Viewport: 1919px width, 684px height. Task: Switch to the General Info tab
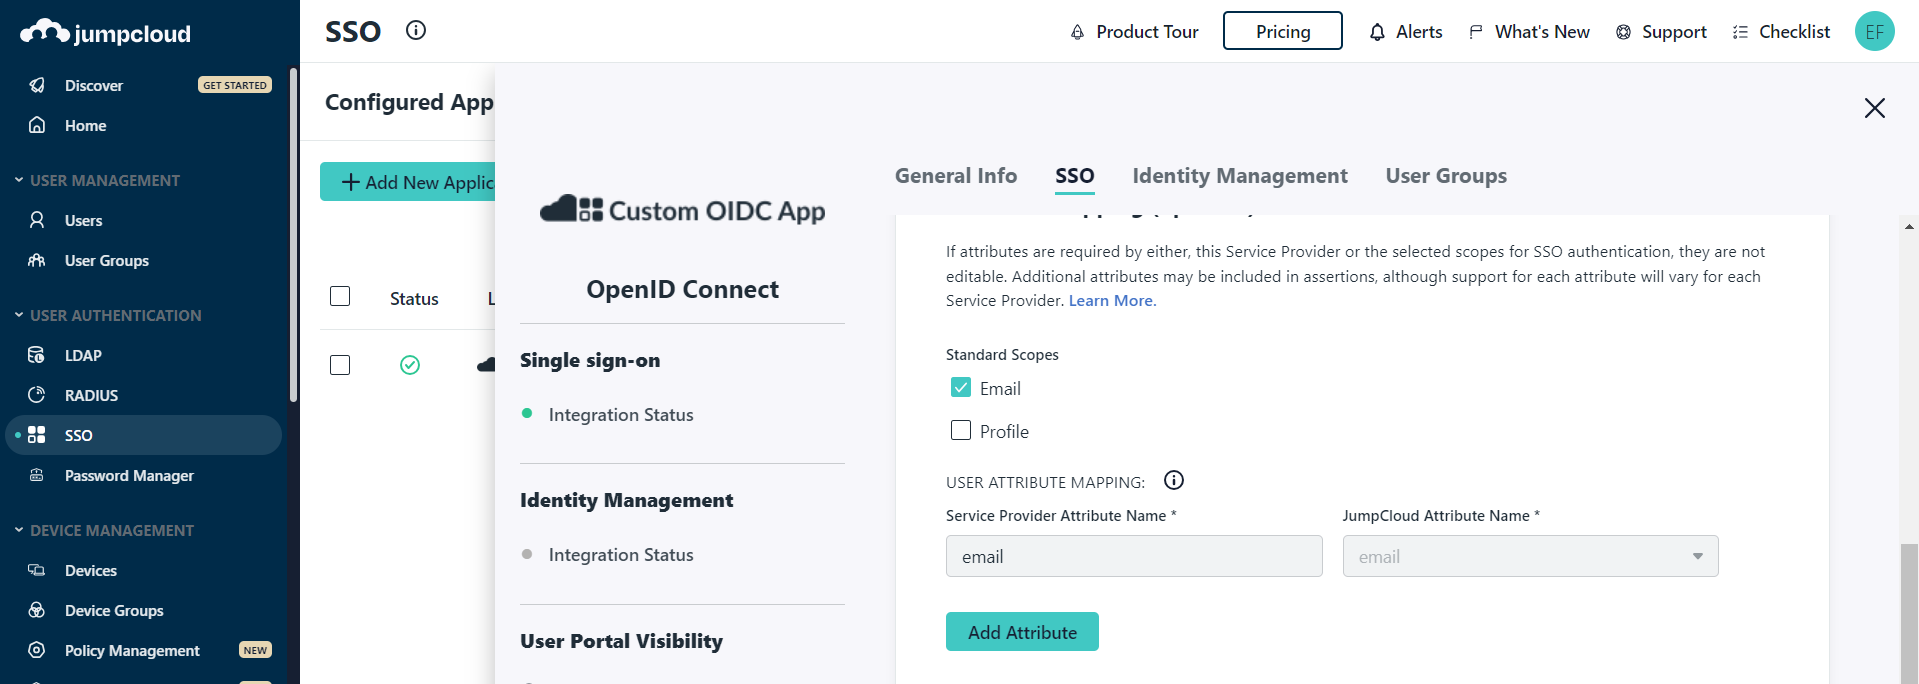pos(955,176)
